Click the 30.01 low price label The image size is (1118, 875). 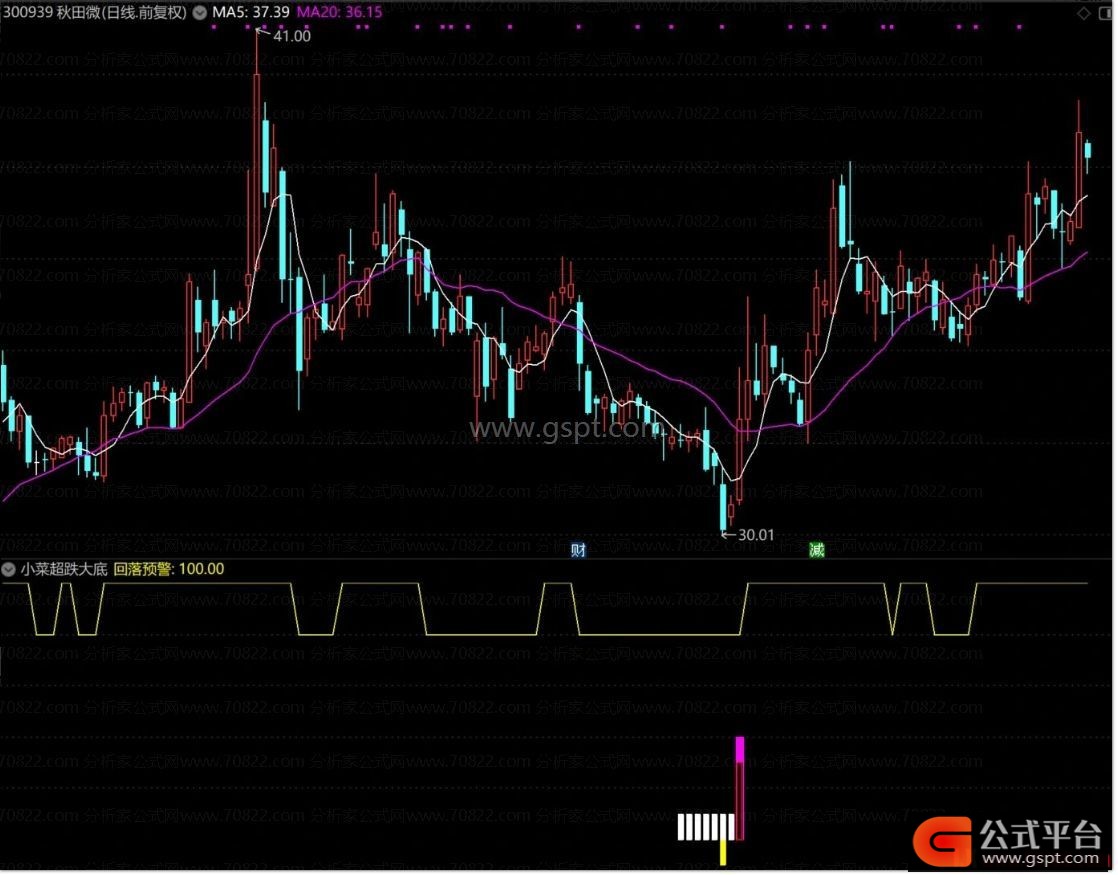point(755,534)
